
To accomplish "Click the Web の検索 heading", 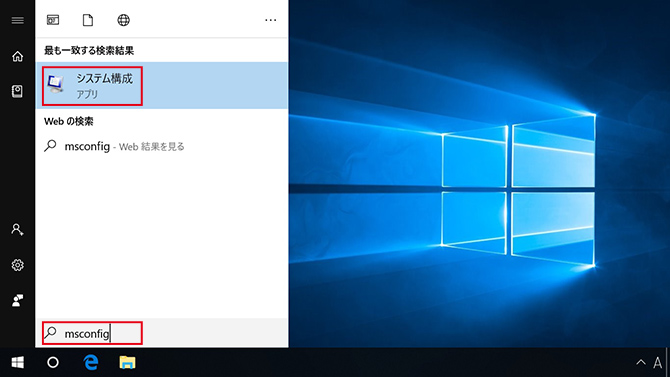I will (x=69, y=121).
